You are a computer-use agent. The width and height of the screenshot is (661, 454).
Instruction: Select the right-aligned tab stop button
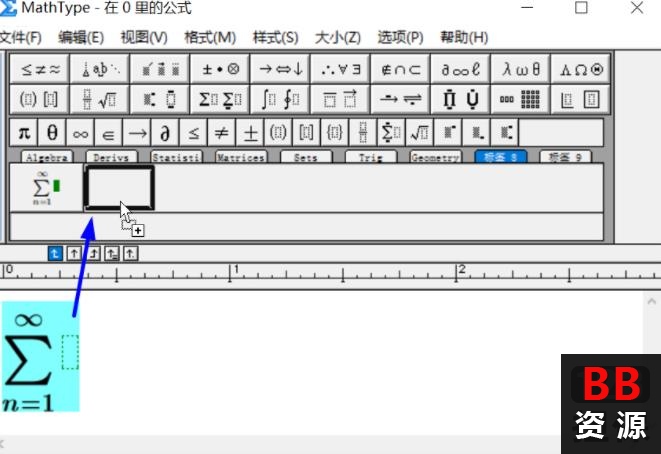coord(93,253)
